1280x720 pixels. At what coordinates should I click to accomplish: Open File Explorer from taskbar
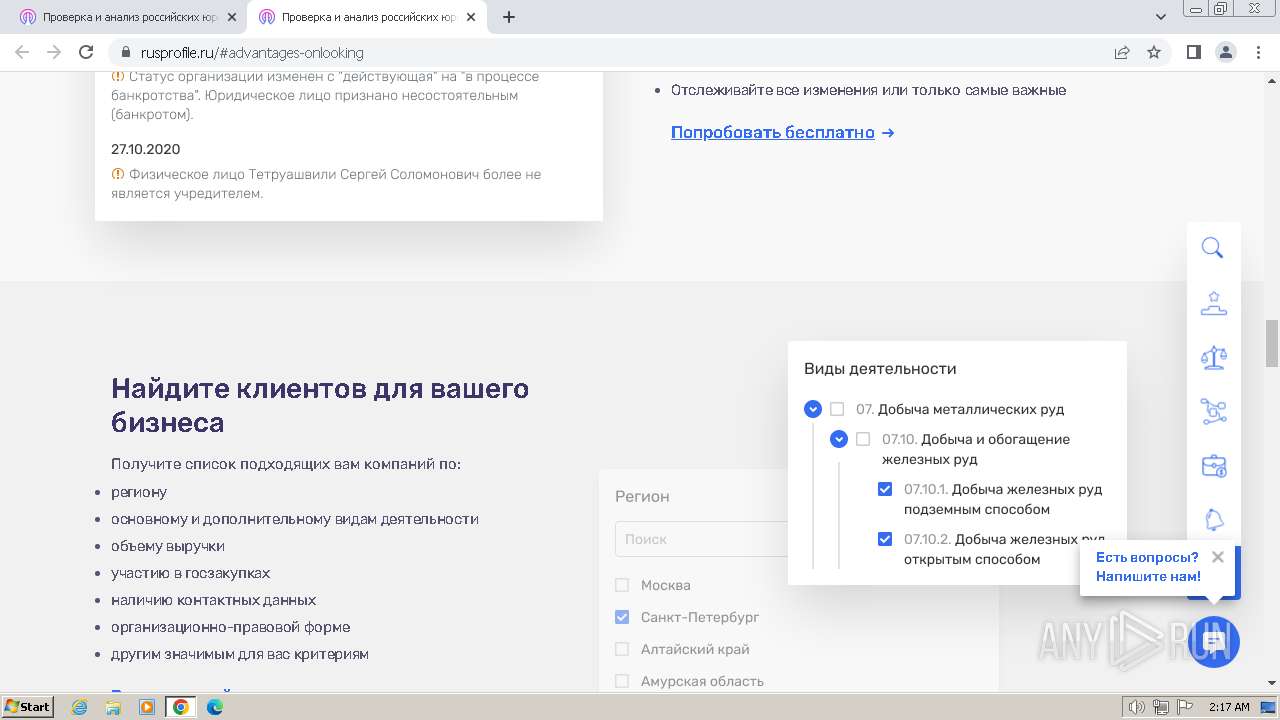click(x=113, y=706)
